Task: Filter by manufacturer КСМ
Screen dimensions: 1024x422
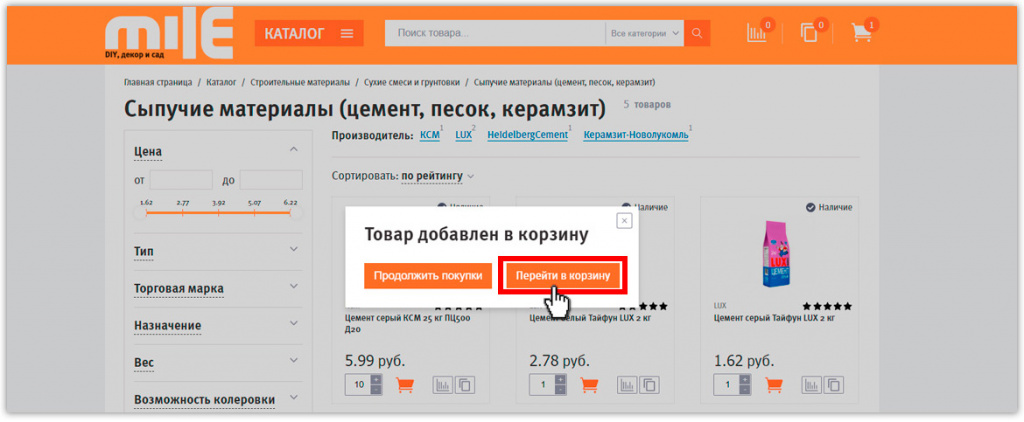Action: coord(430,135)
